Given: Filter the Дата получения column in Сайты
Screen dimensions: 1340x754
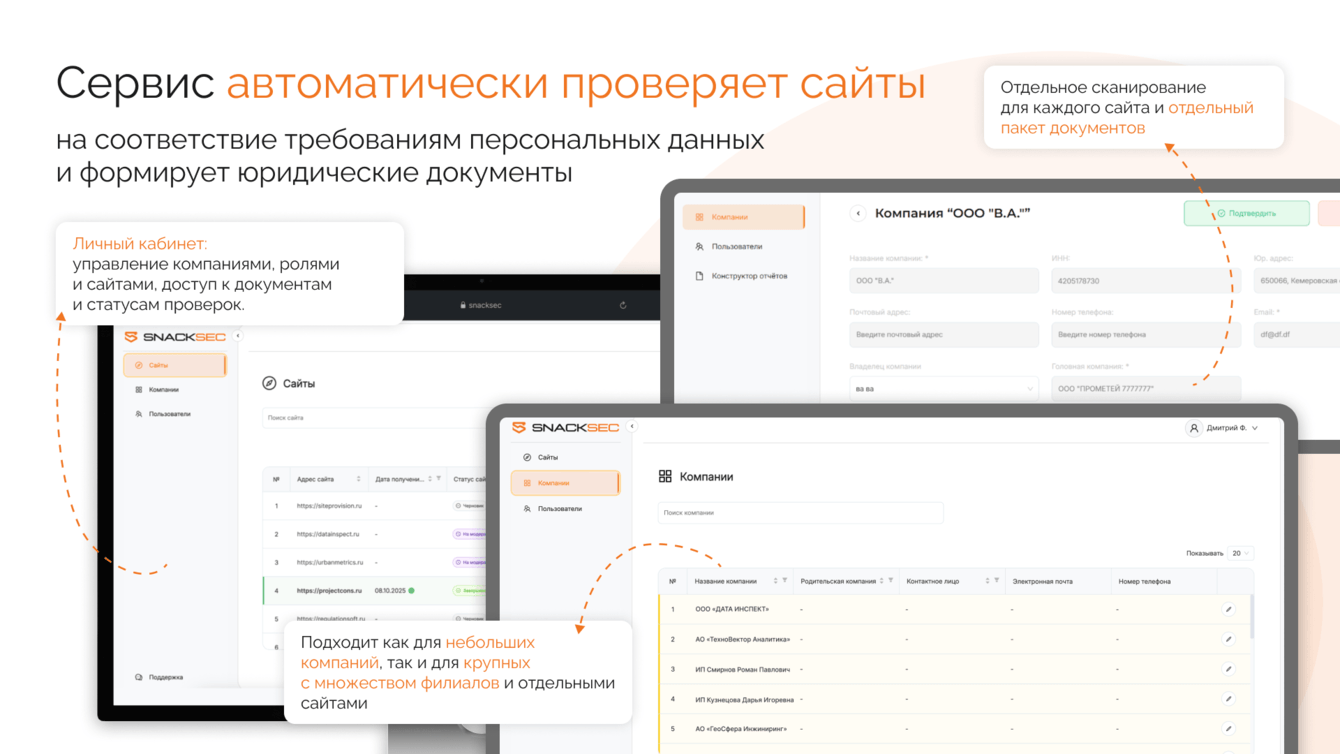Looking at the screenshot, I should 439,479.
